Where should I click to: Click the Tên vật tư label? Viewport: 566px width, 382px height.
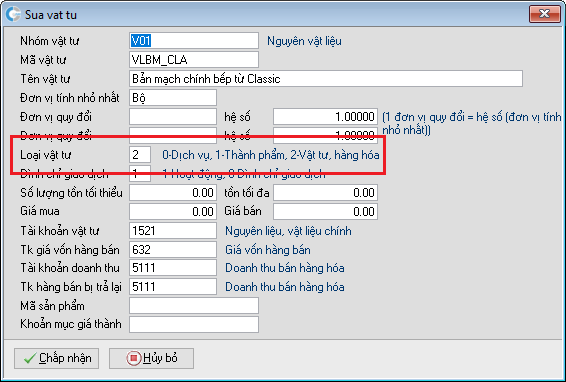tap(45, 79)
